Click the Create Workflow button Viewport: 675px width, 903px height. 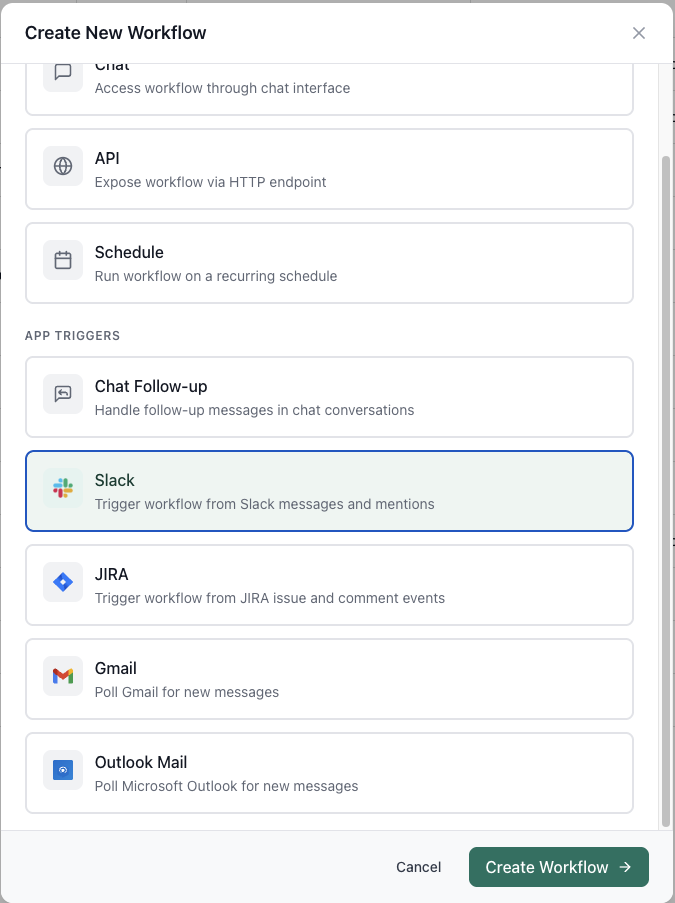pos(558,867)
